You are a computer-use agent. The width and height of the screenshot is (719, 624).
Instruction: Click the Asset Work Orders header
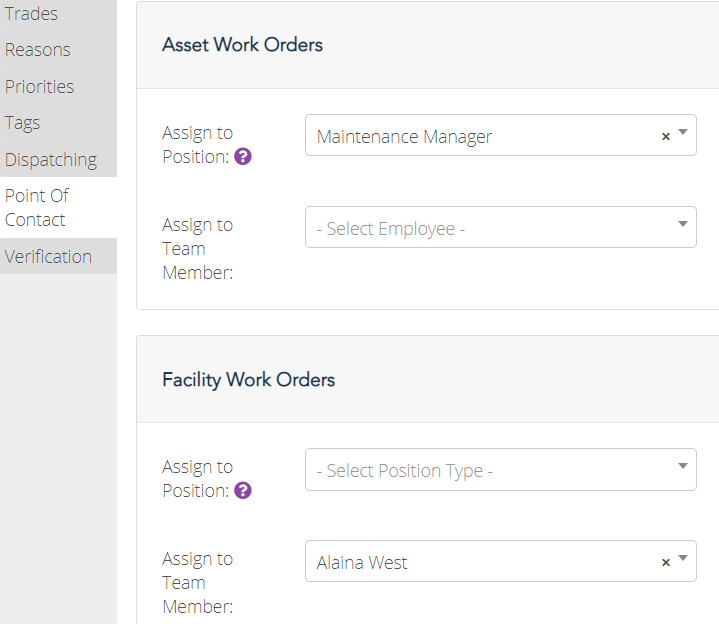(243, 44)
